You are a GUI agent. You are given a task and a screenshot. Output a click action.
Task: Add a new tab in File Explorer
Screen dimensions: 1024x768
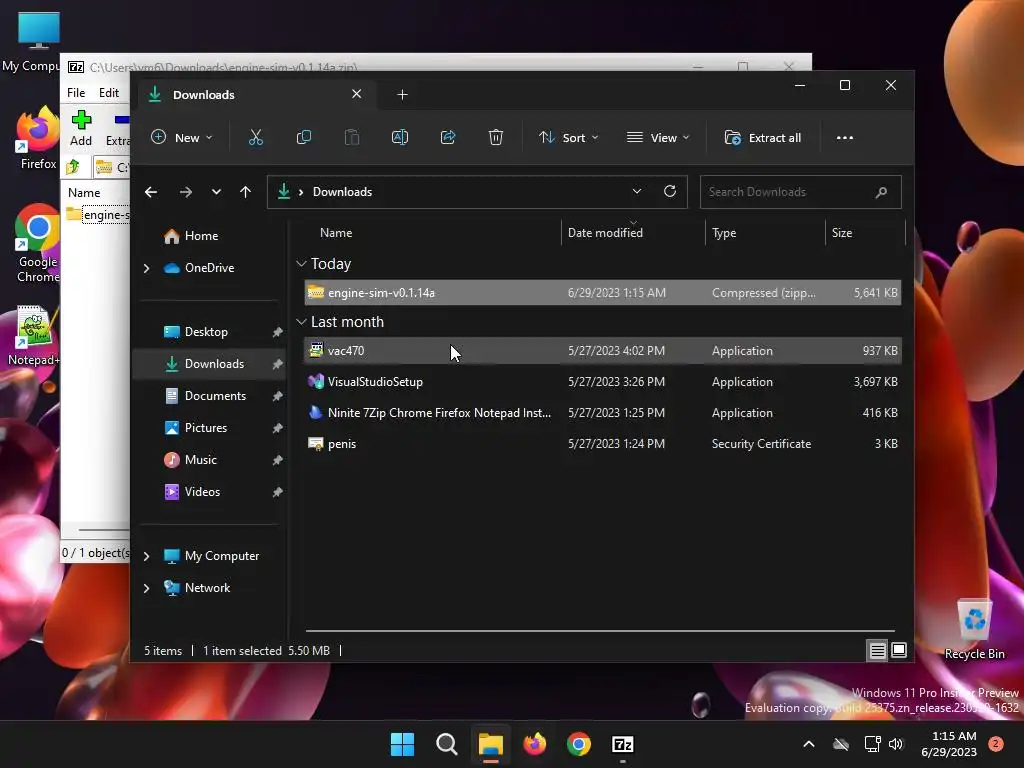click(x=402, y=95)
